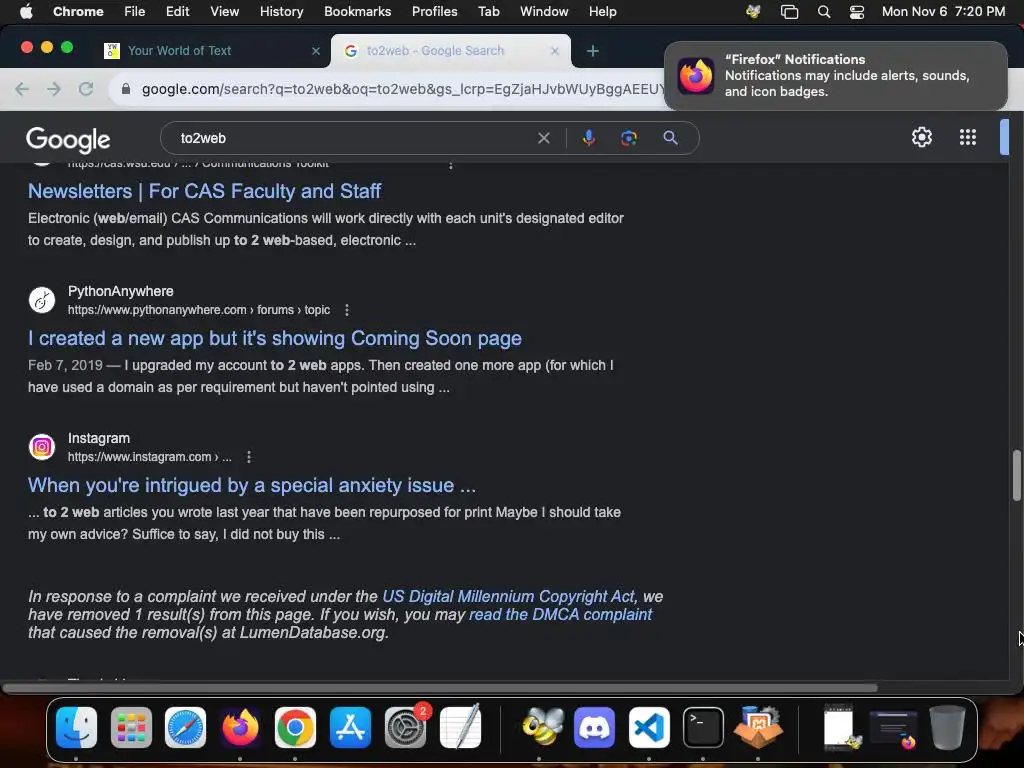Click the vertical page scrollbar thumb

point(1016,475)
